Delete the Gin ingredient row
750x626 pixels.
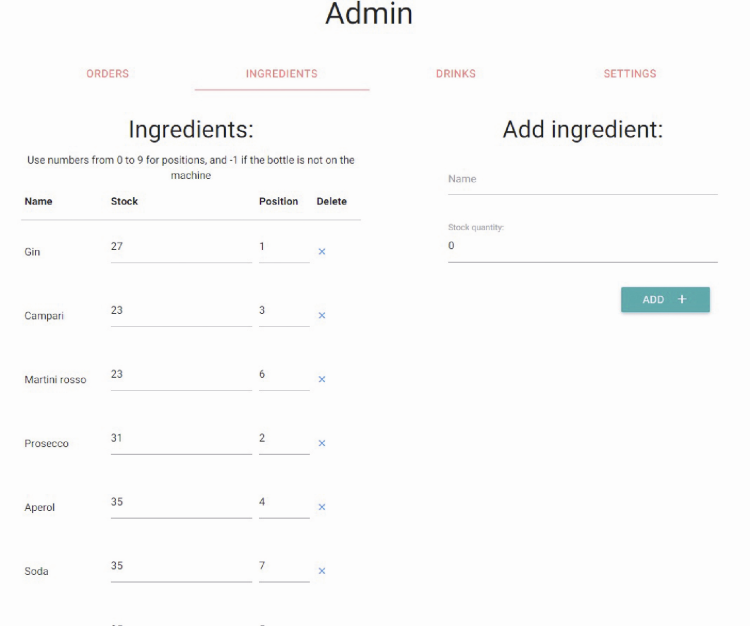[322, 252]
